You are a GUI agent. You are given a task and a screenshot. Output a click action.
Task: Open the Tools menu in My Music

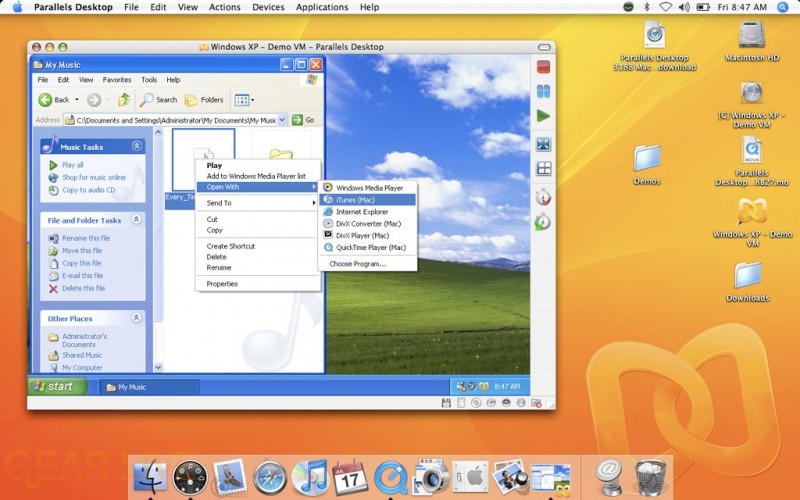149,80
